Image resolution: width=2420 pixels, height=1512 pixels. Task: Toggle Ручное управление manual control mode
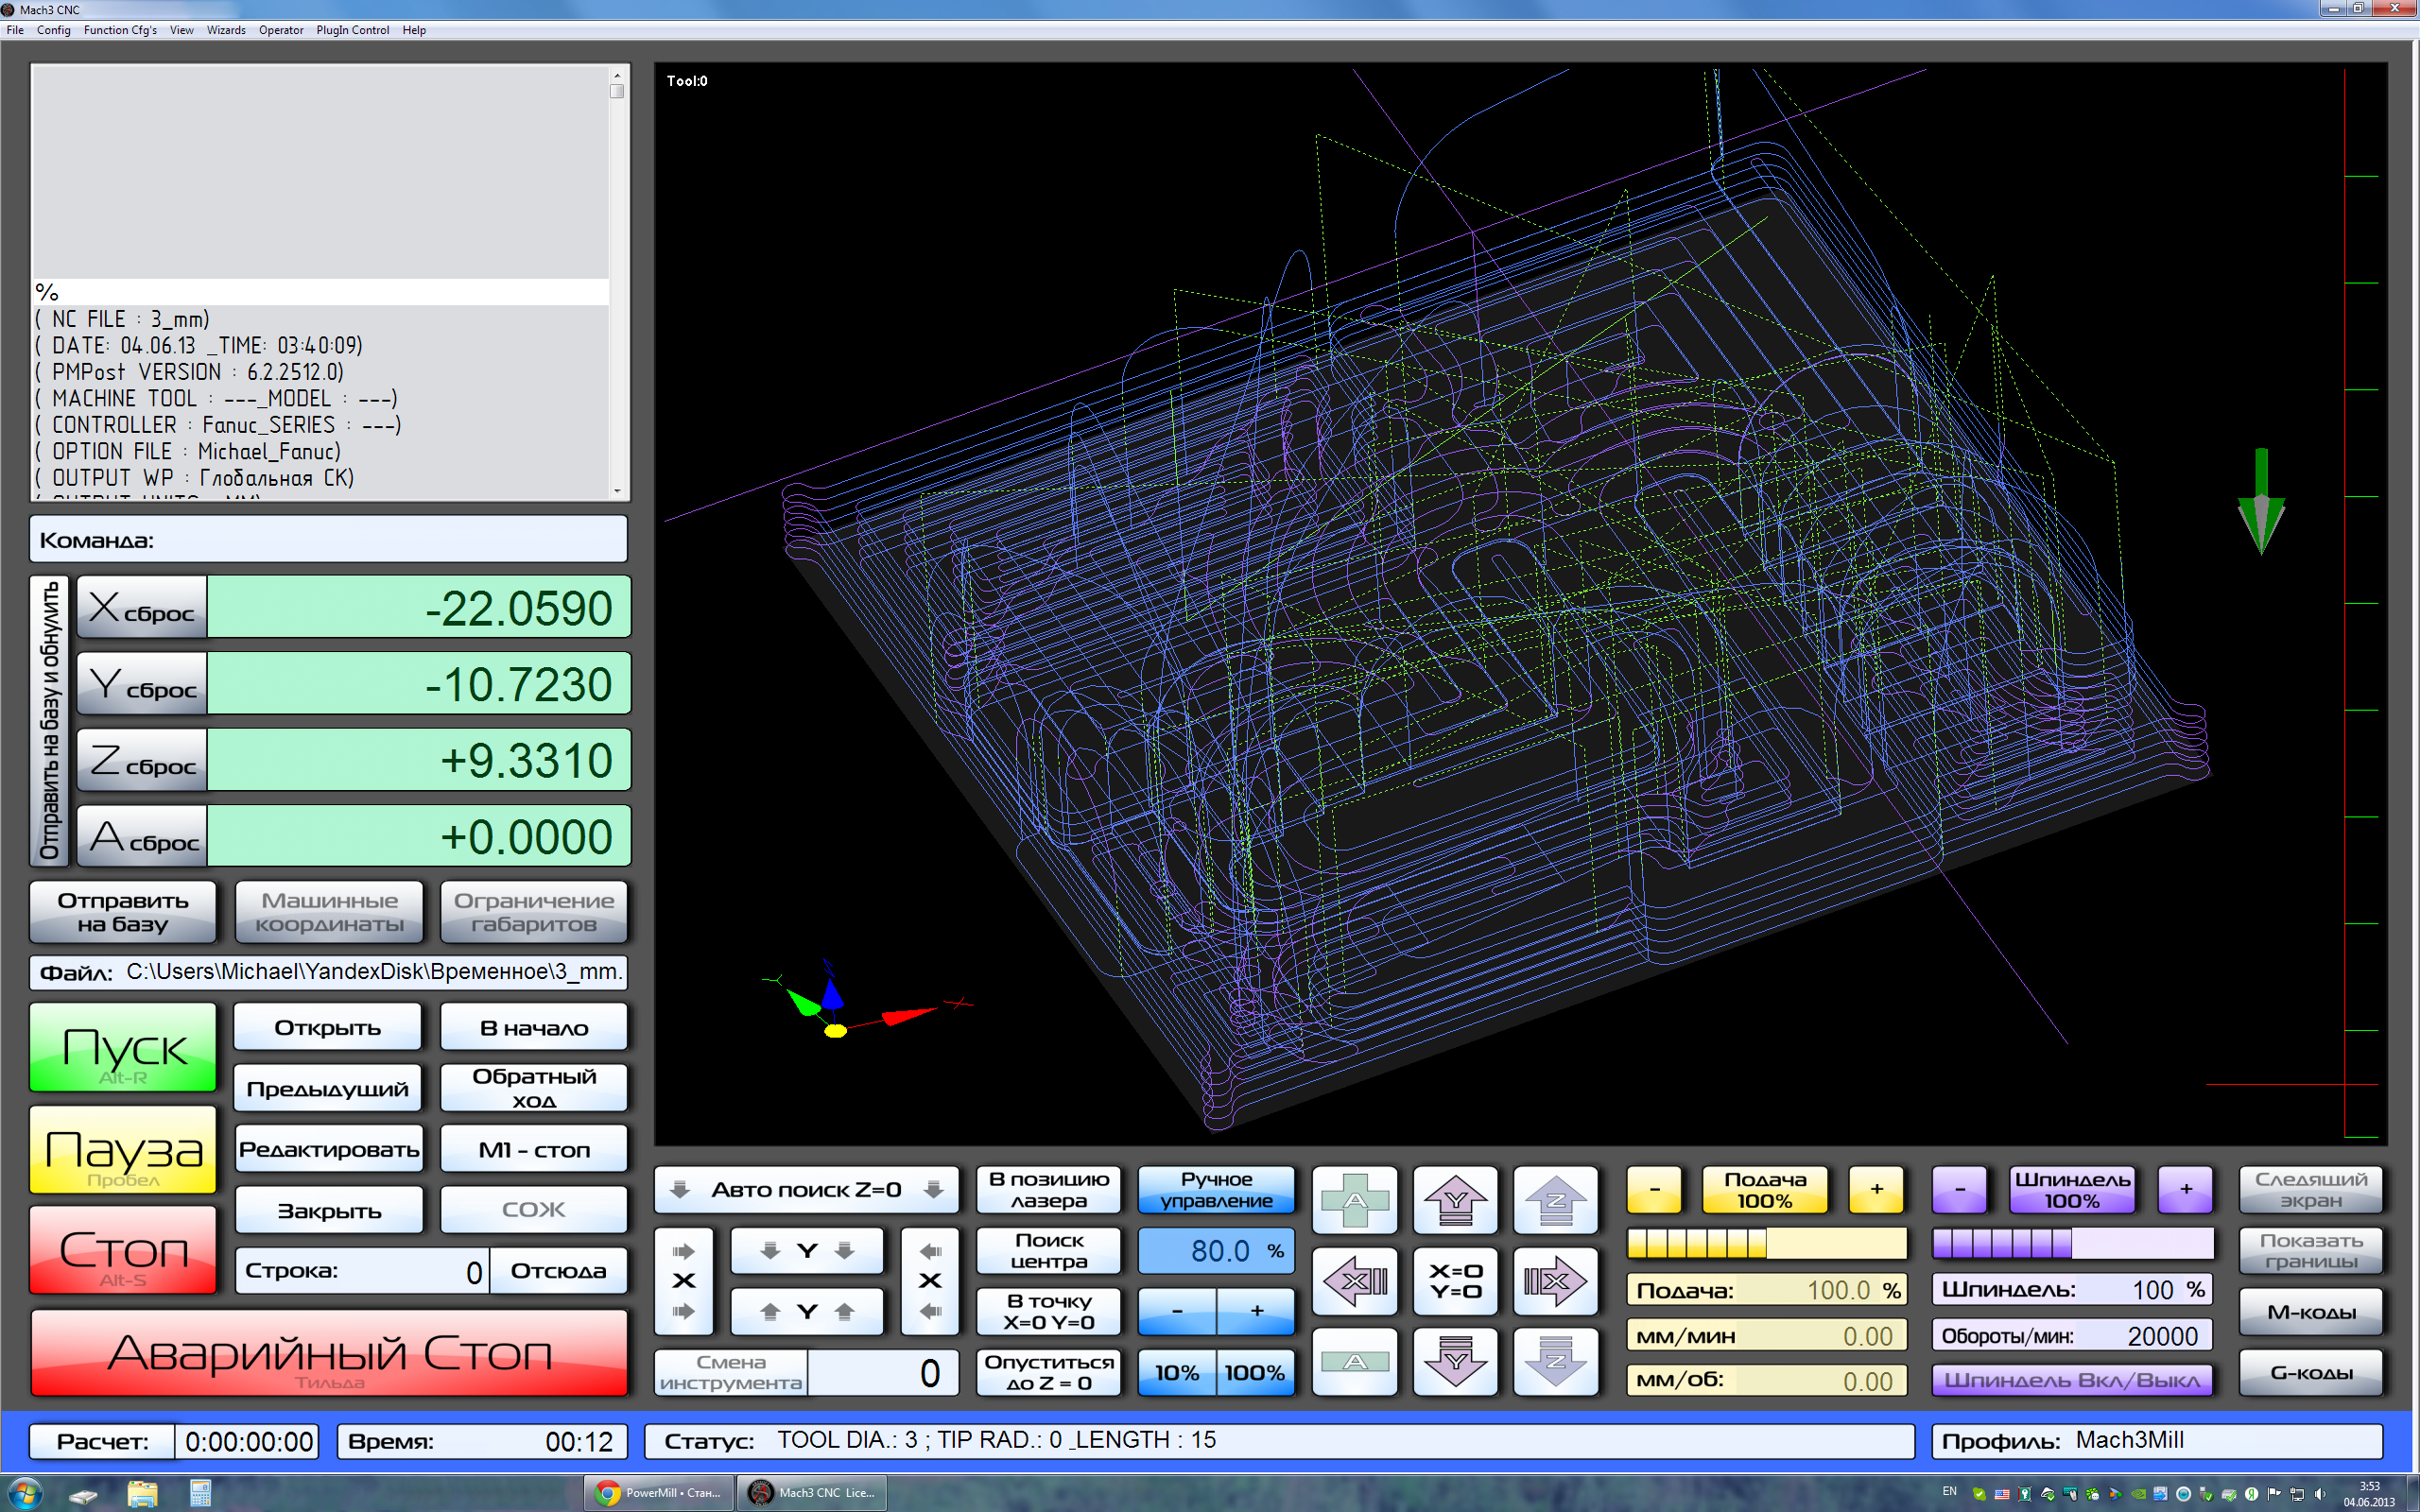(1216, 1190)
